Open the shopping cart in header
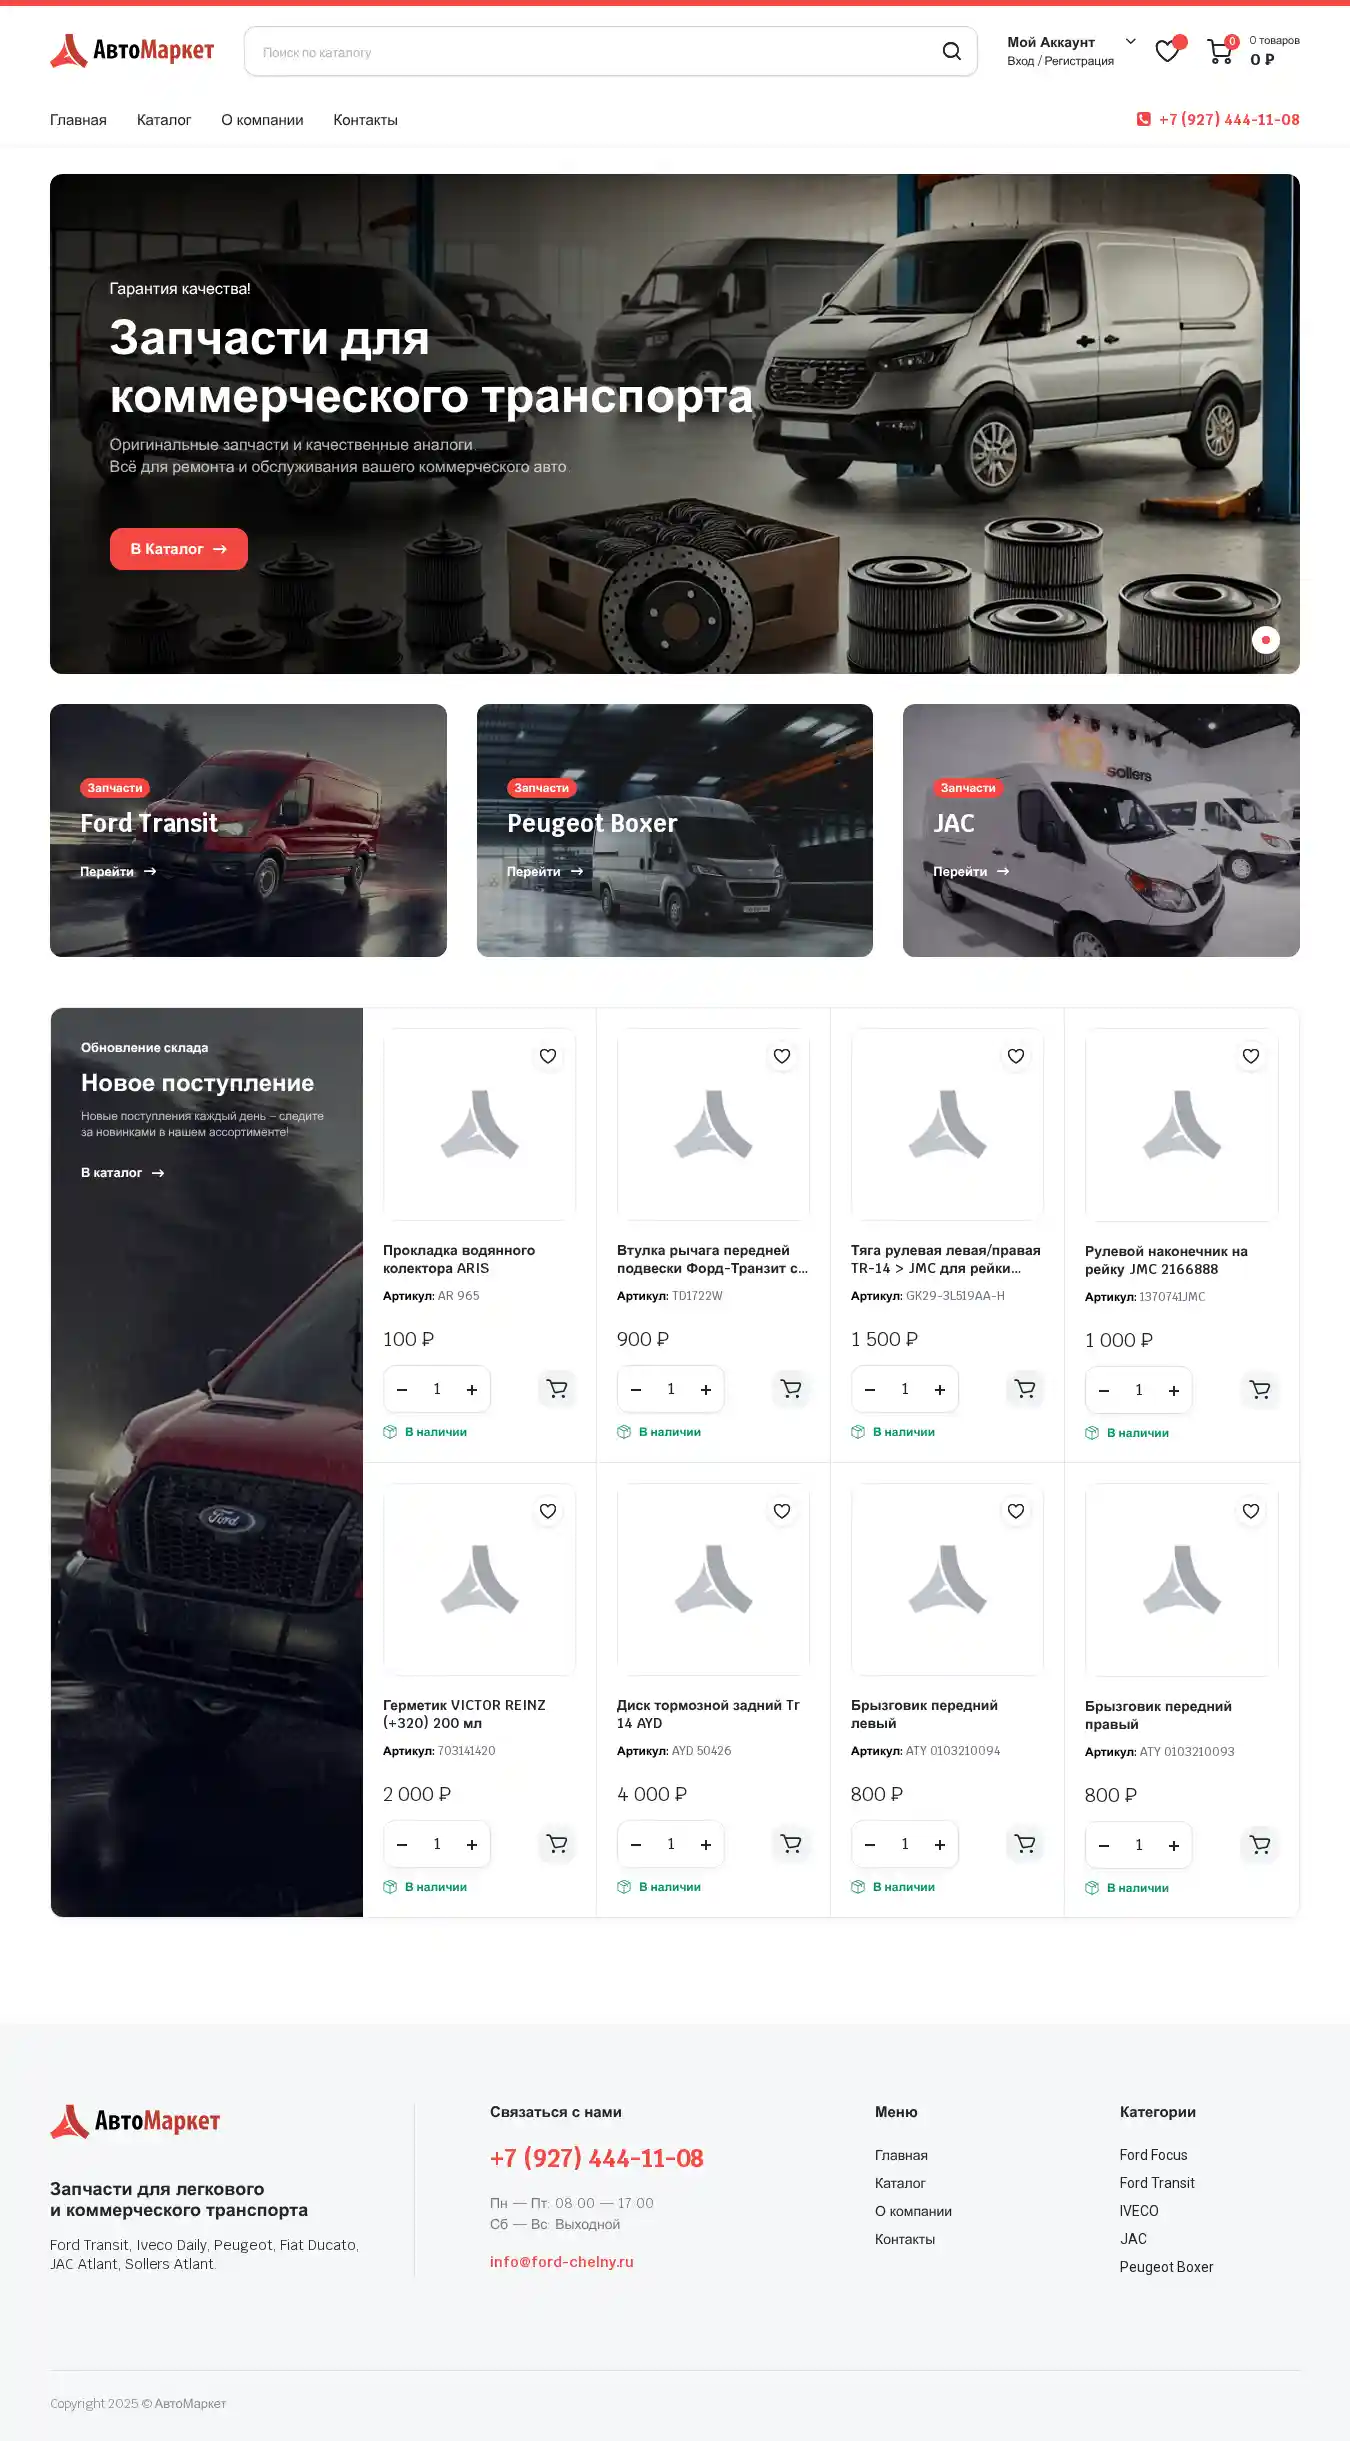 [1219, 50]
